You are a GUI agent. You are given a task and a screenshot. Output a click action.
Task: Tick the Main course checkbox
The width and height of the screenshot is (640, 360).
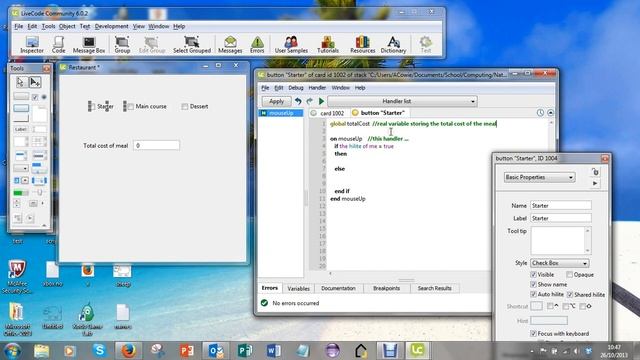[x=131, y=107]
